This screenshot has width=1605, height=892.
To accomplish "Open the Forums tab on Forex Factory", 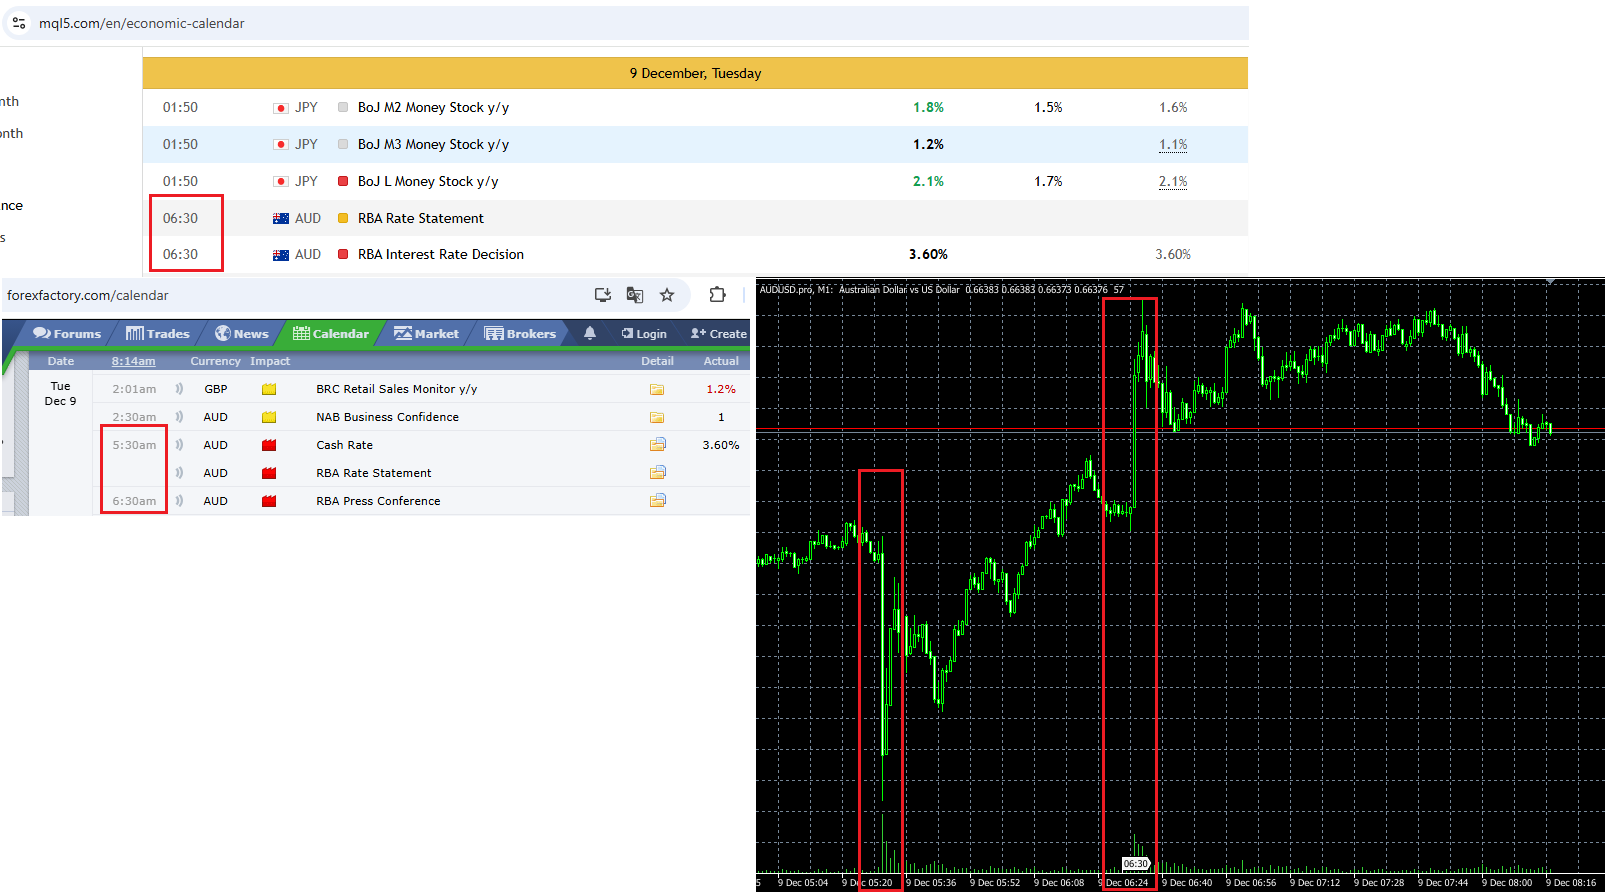I will 67,334.
